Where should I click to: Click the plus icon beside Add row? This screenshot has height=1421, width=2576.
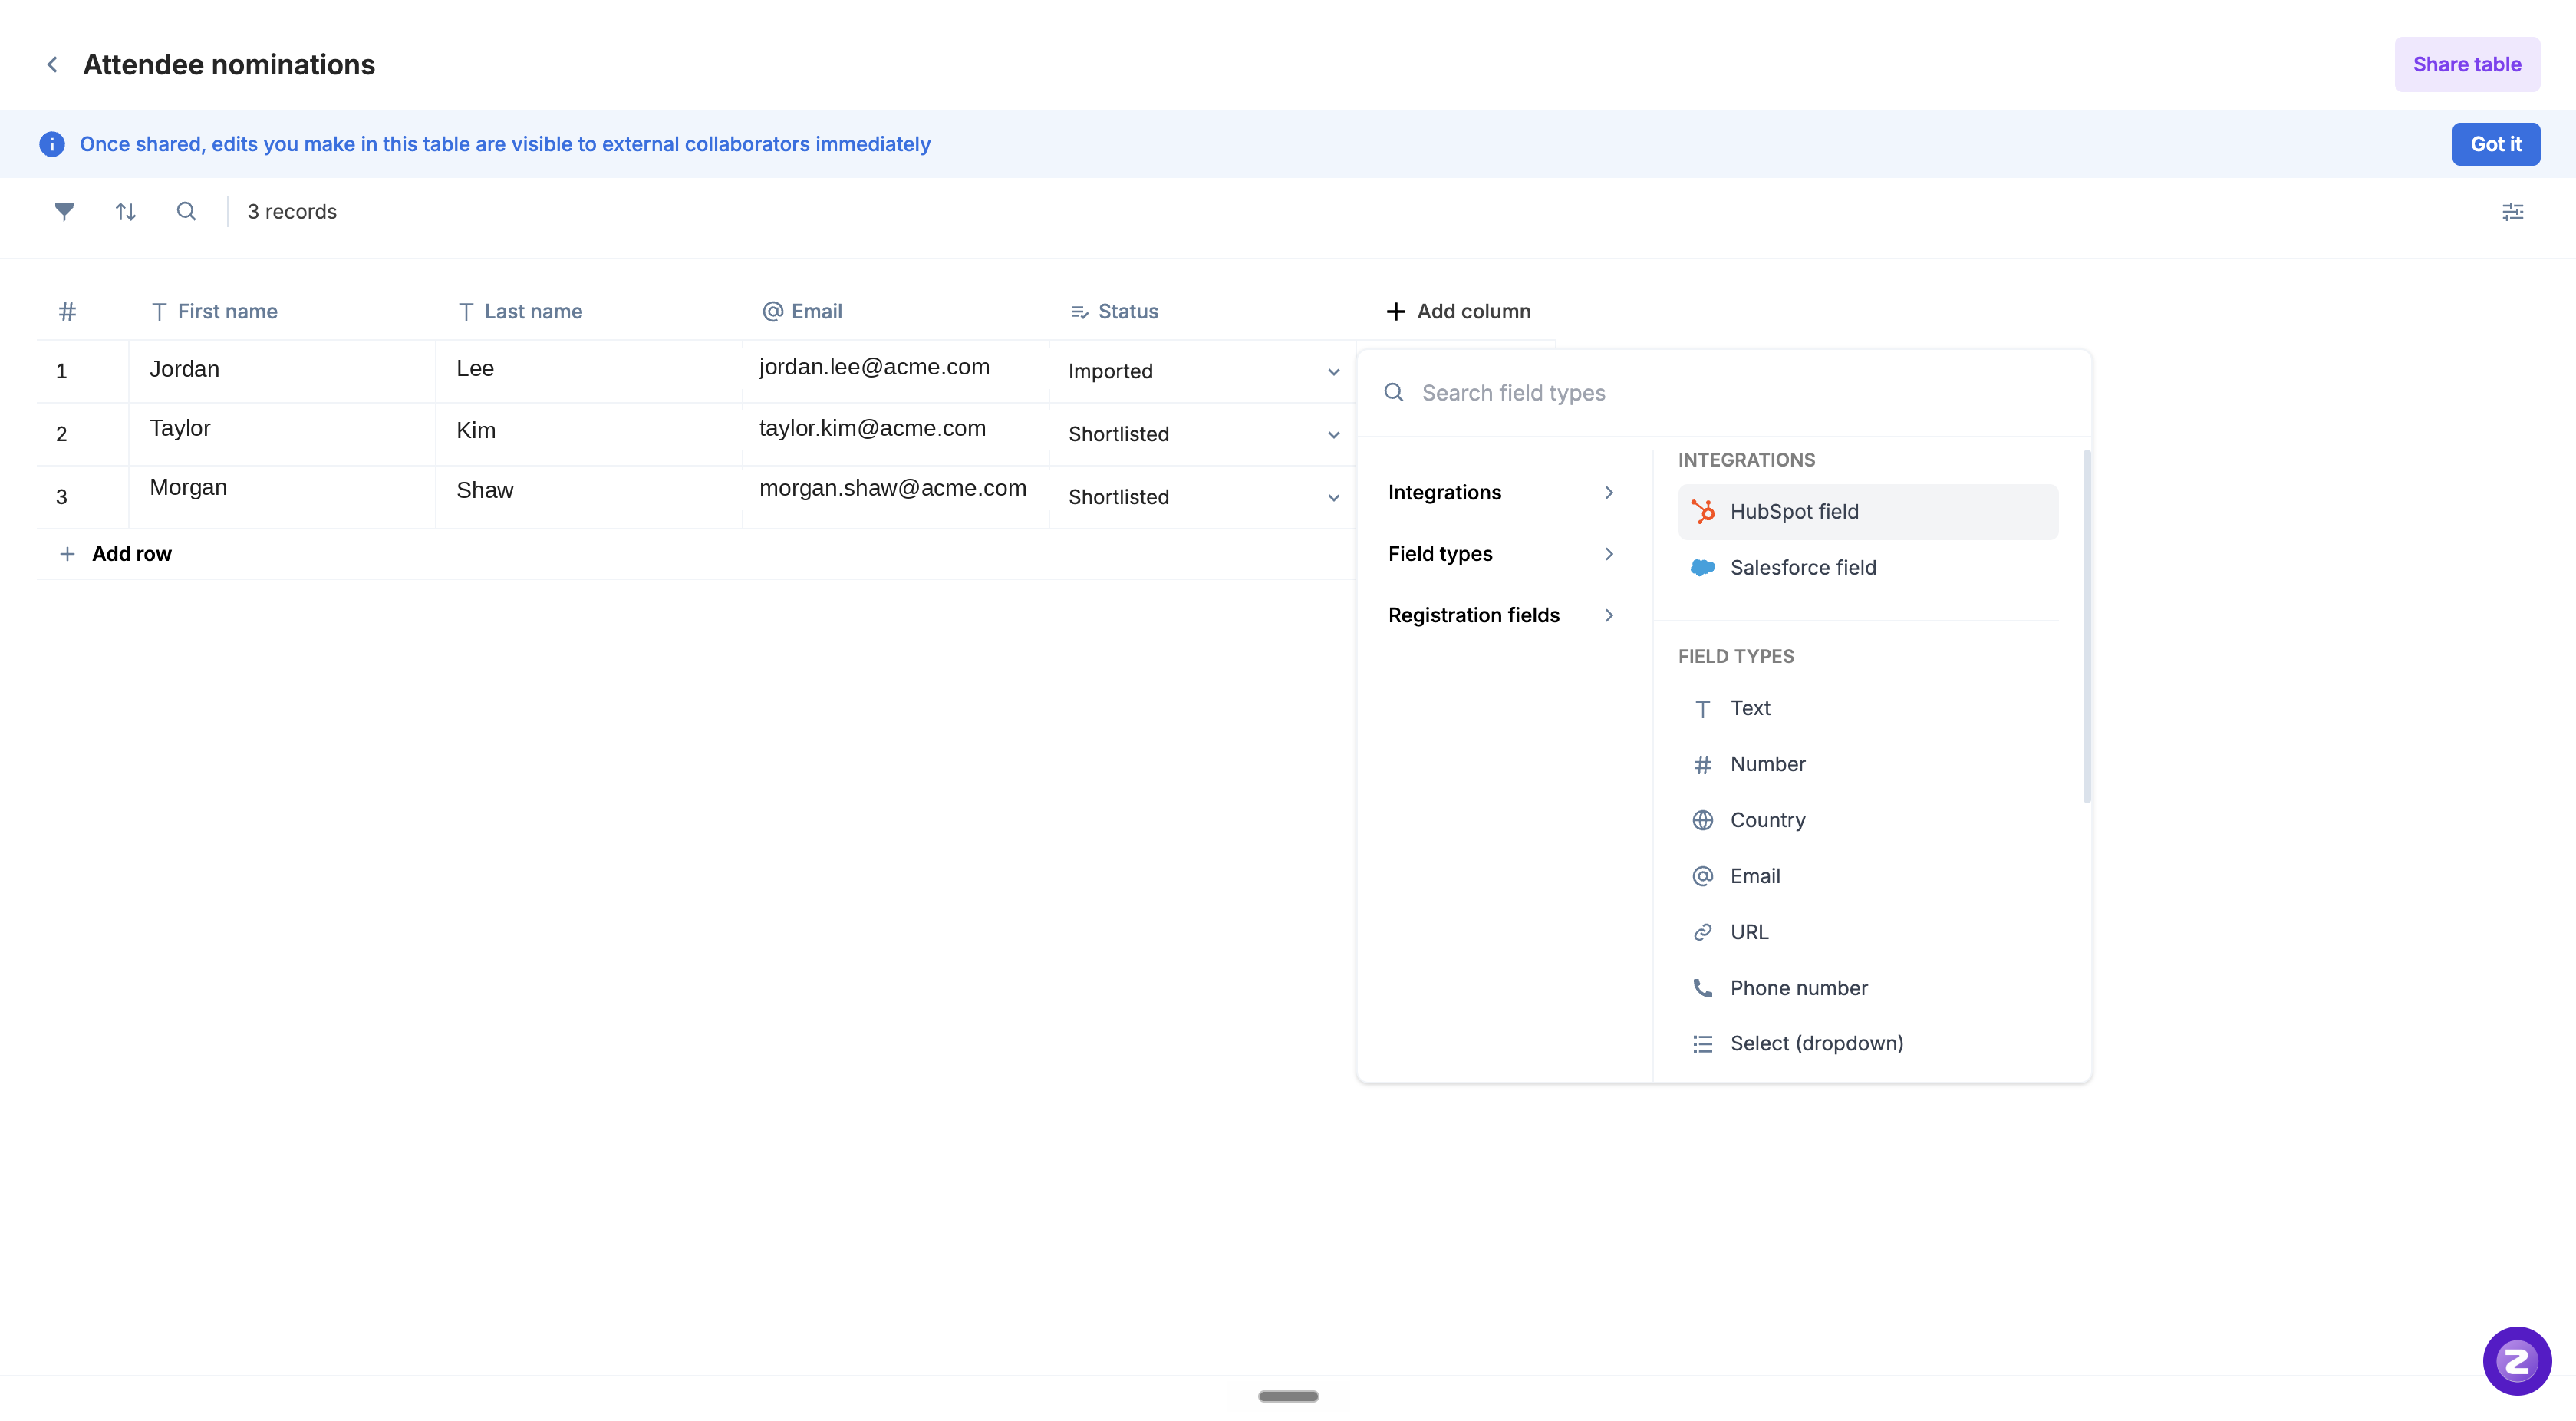[x=67, y=554]
